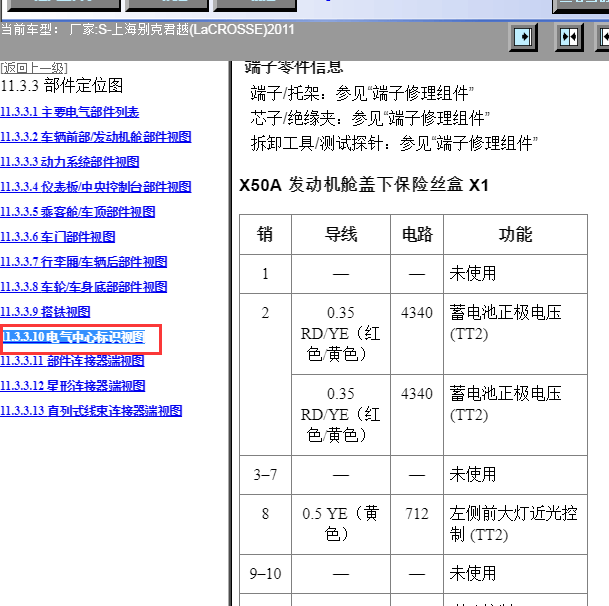Click heading X50A 发动机舱盖下保险丝盒 X1
Screen dimensions: 609x606
[364, 185]
